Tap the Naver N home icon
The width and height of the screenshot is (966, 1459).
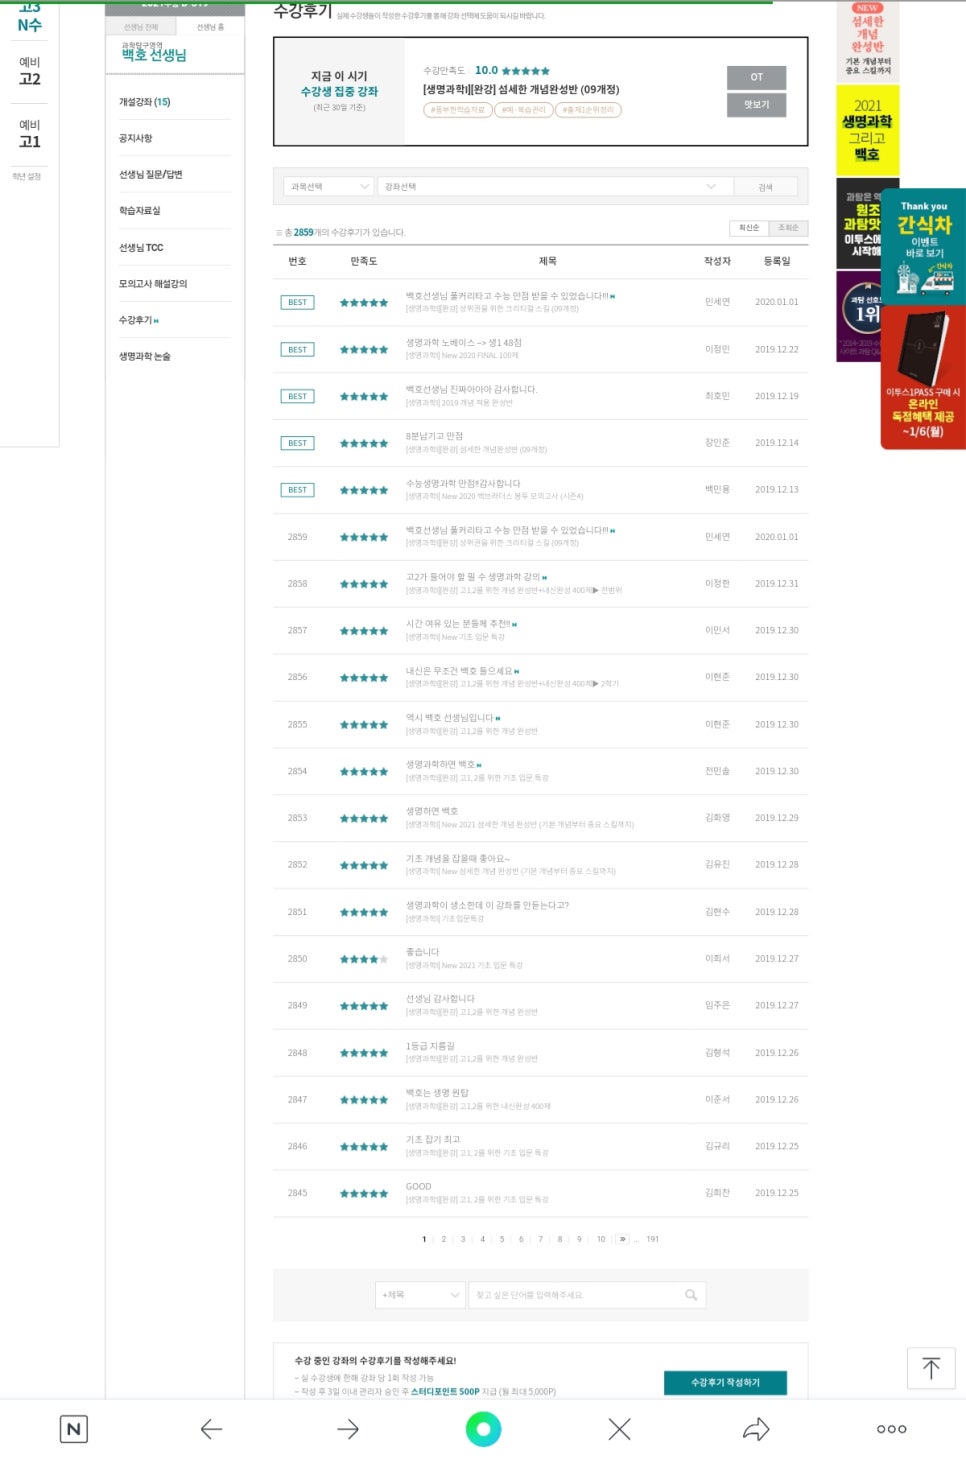[73, 1429]
